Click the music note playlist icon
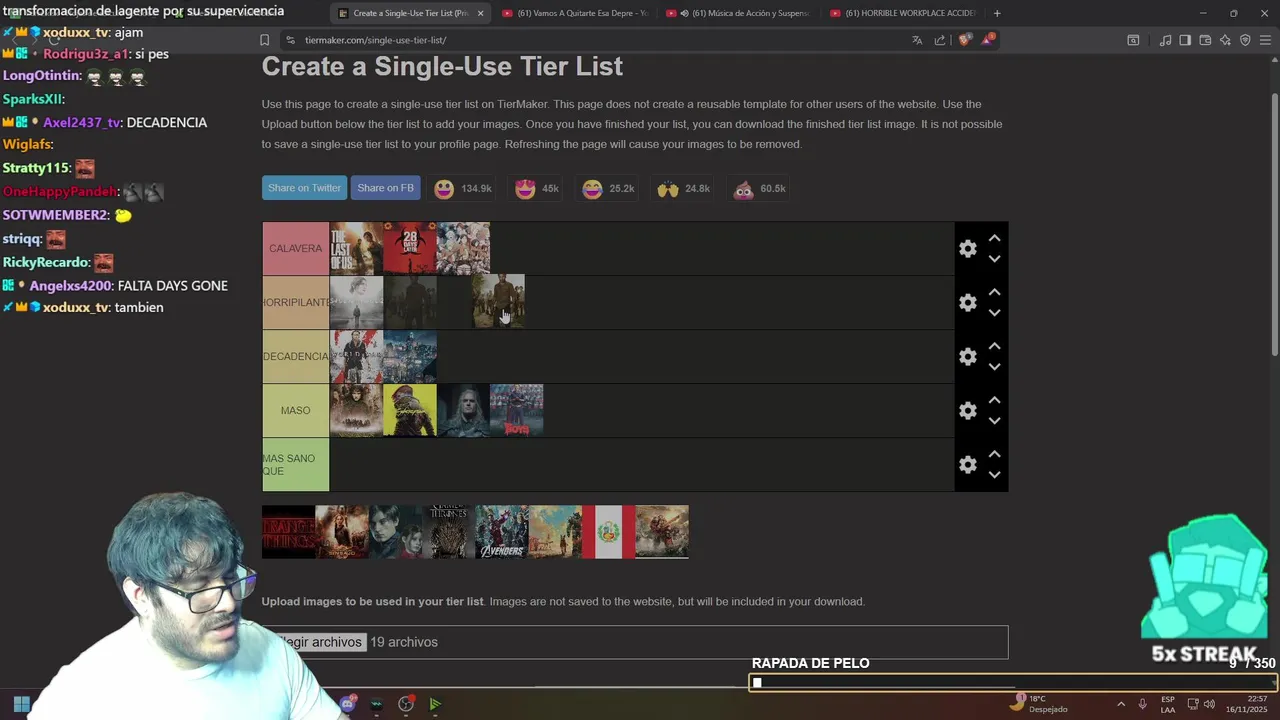This screenshot has width=1280, height=720. click(1165, 40)
